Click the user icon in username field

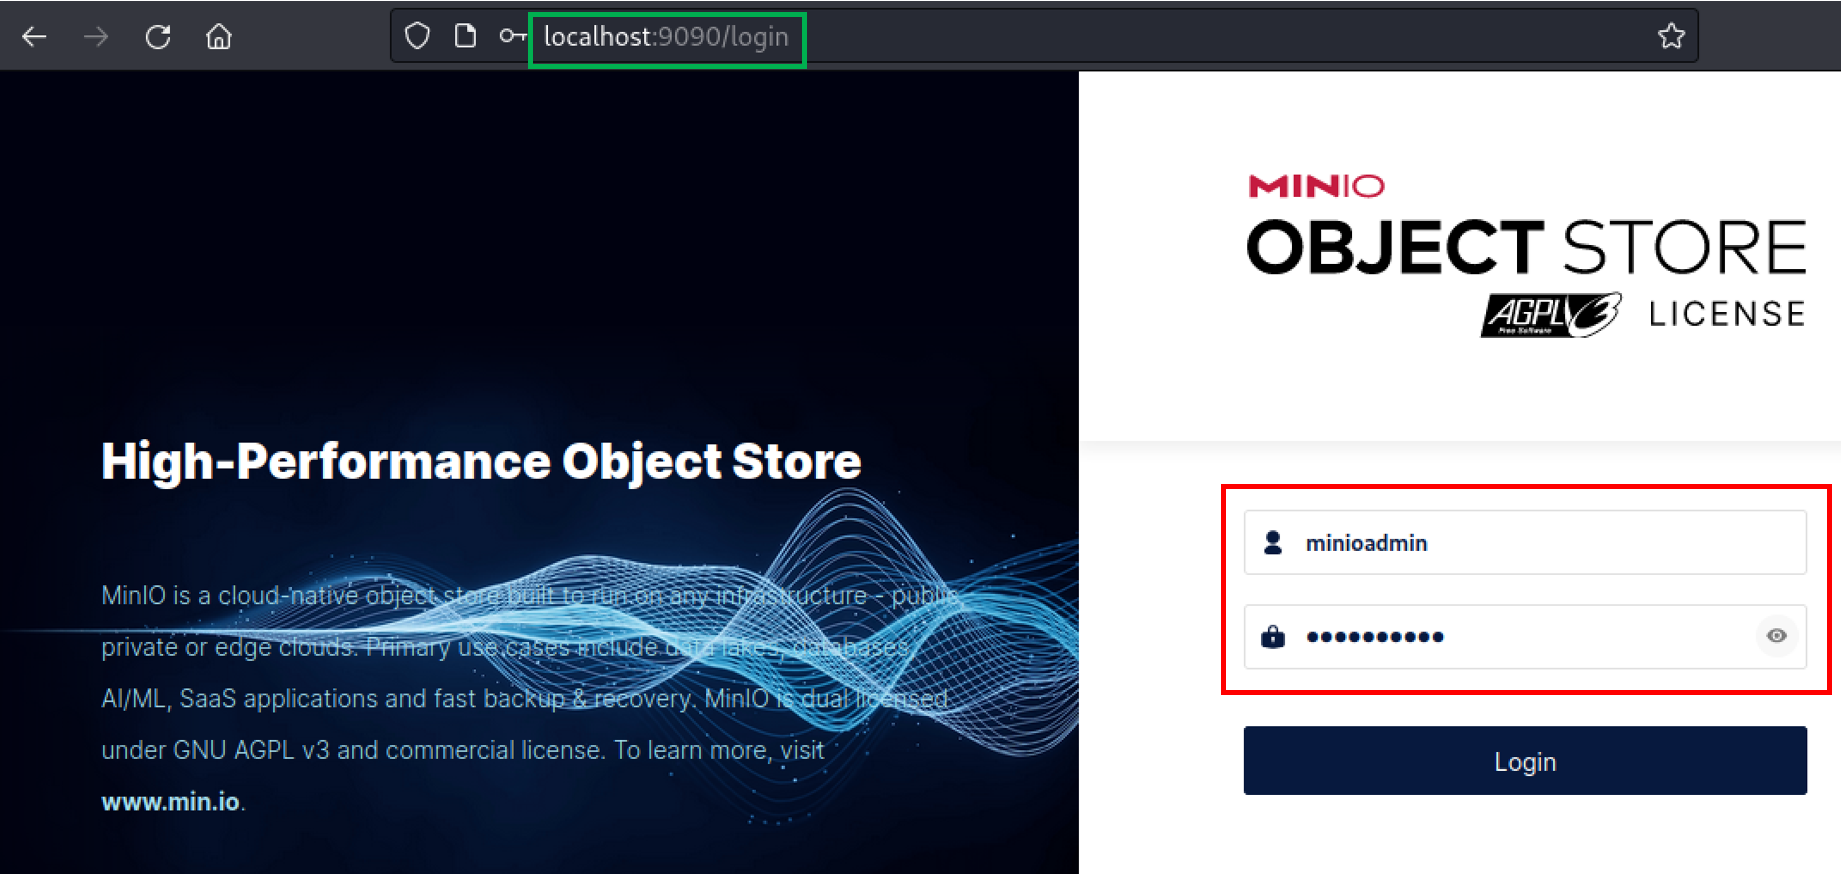pos(1273,543)
